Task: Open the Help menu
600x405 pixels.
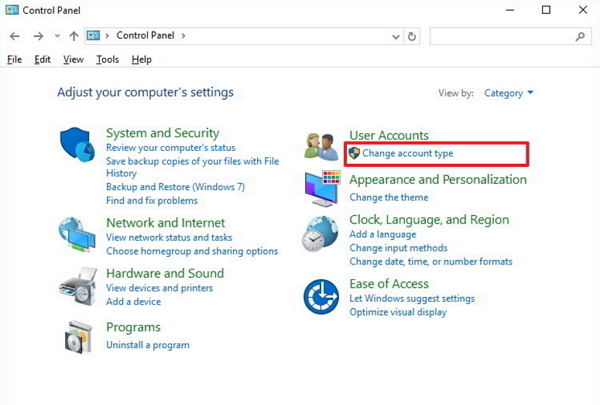Action: tap(142, 59)
